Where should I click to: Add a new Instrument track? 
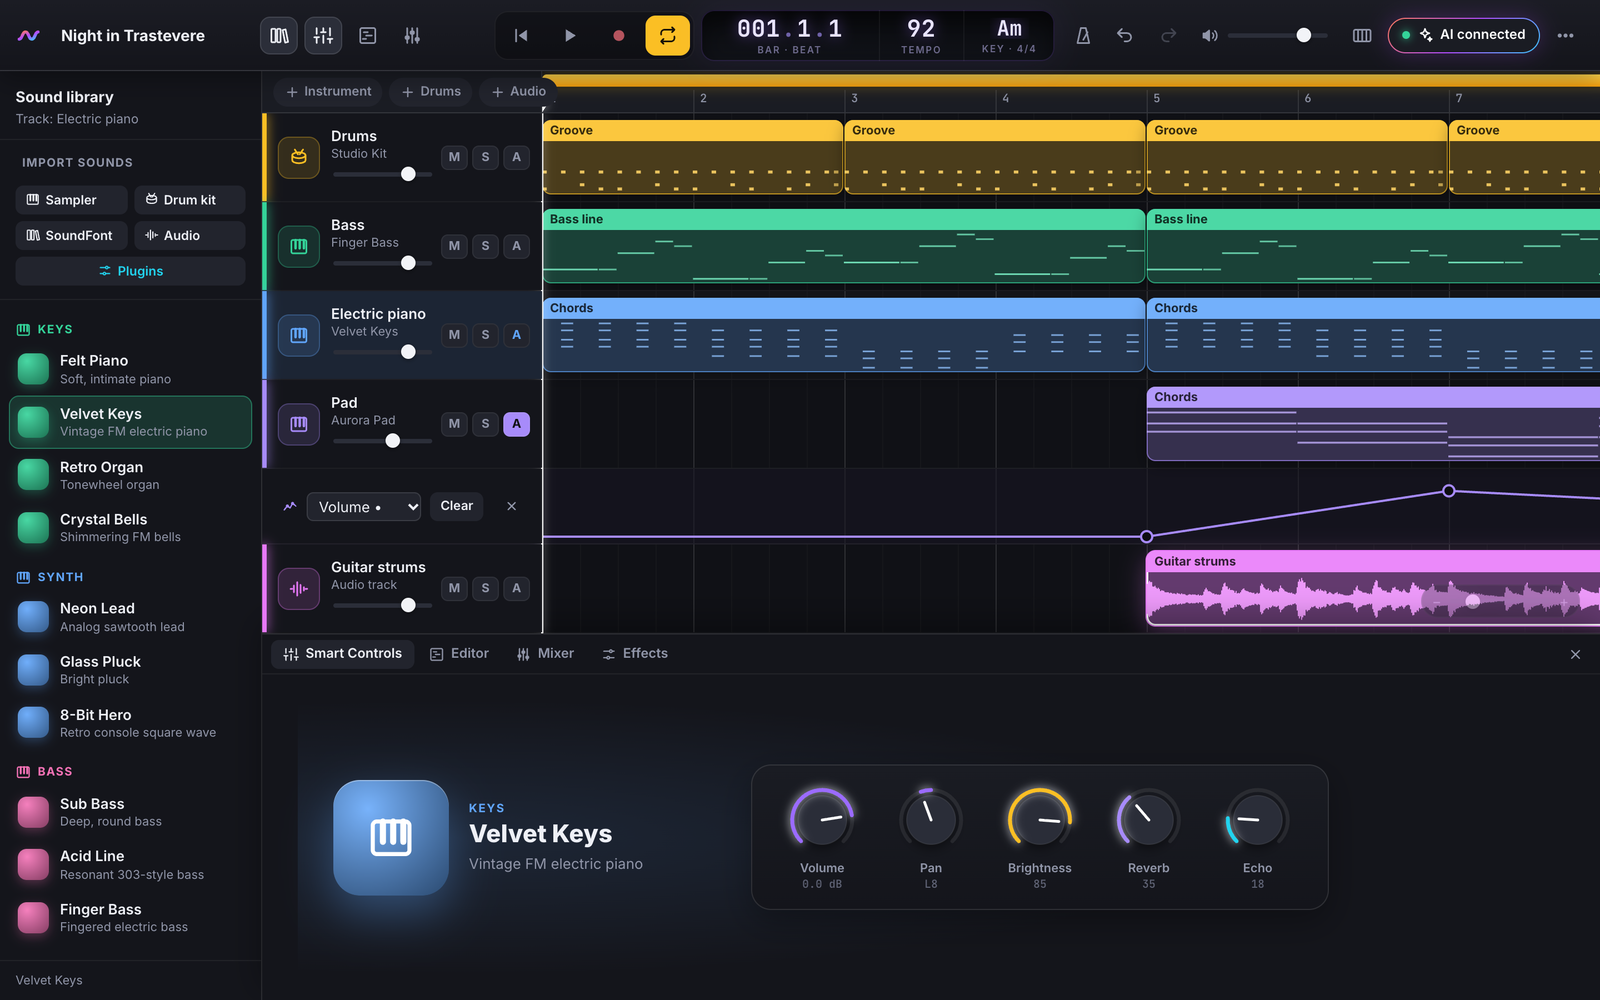328,92
